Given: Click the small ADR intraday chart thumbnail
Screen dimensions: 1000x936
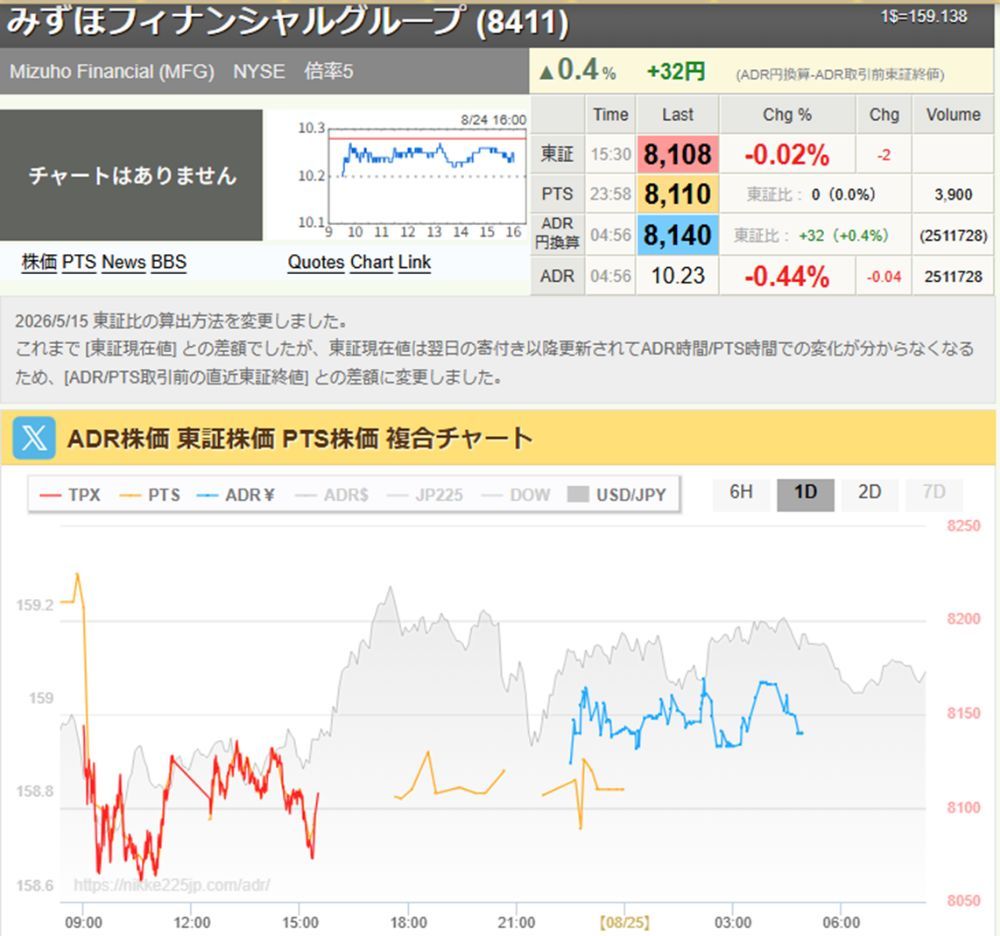Looking at the screenshot, I should click(x=411, y=177).
